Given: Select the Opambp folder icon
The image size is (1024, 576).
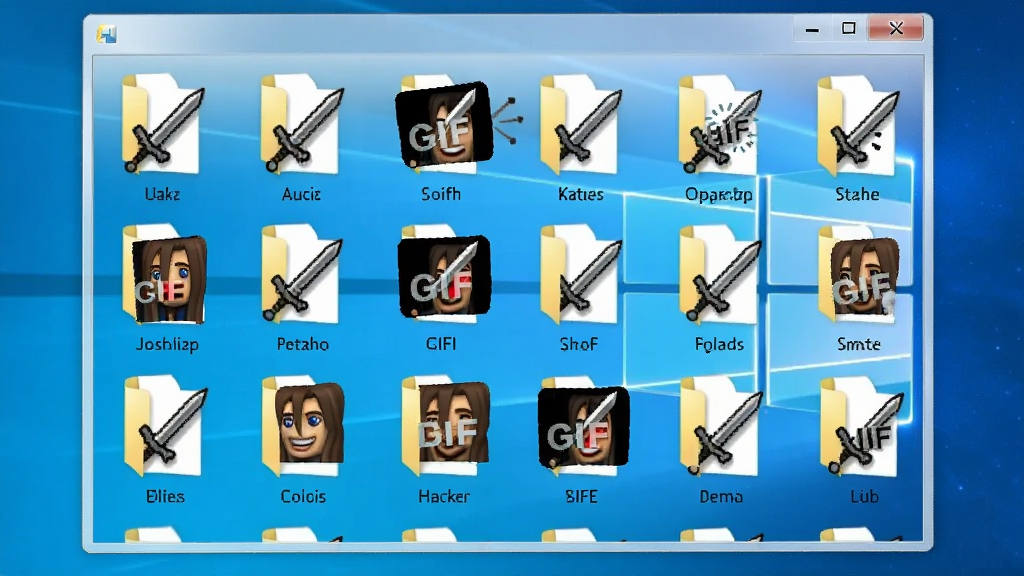Looking at the screenshot, I should [719, 124].
